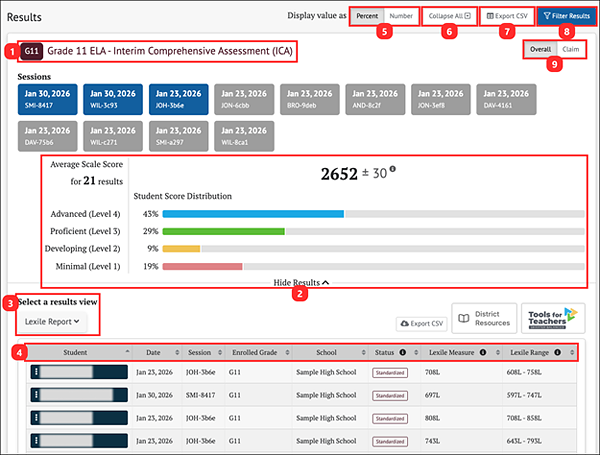This screenshot has height=455, width=600.
Task: Sort by School column arrows
Action: tap(364, 352)
